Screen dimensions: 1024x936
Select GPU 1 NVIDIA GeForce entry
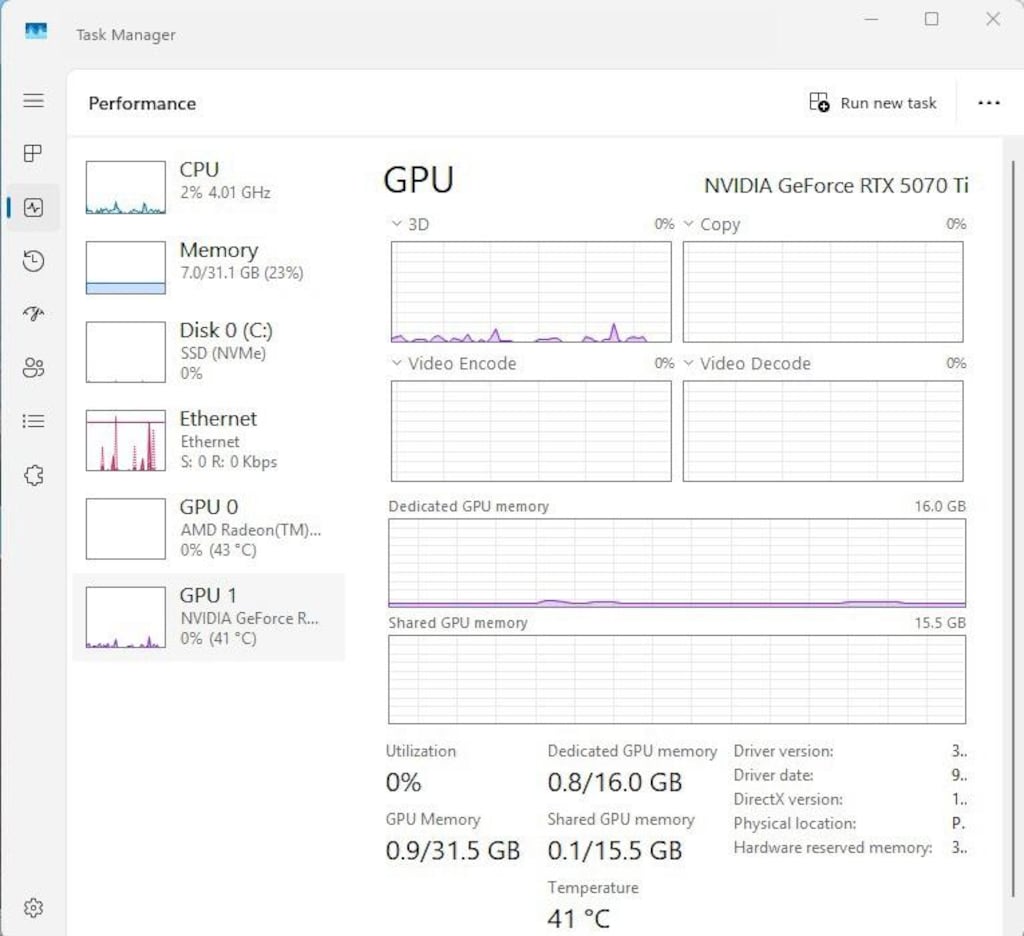pos(209,617)
